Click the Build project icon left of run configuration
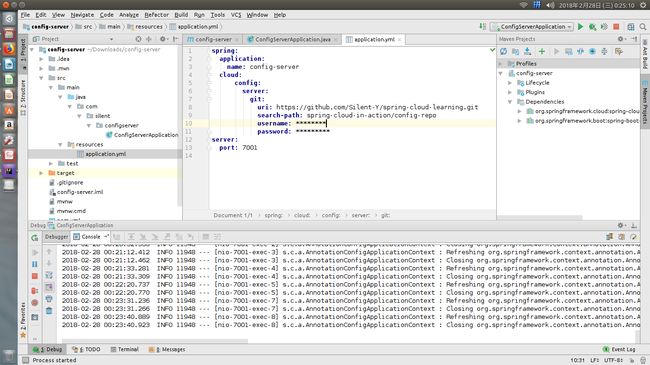 click(483, 27)
